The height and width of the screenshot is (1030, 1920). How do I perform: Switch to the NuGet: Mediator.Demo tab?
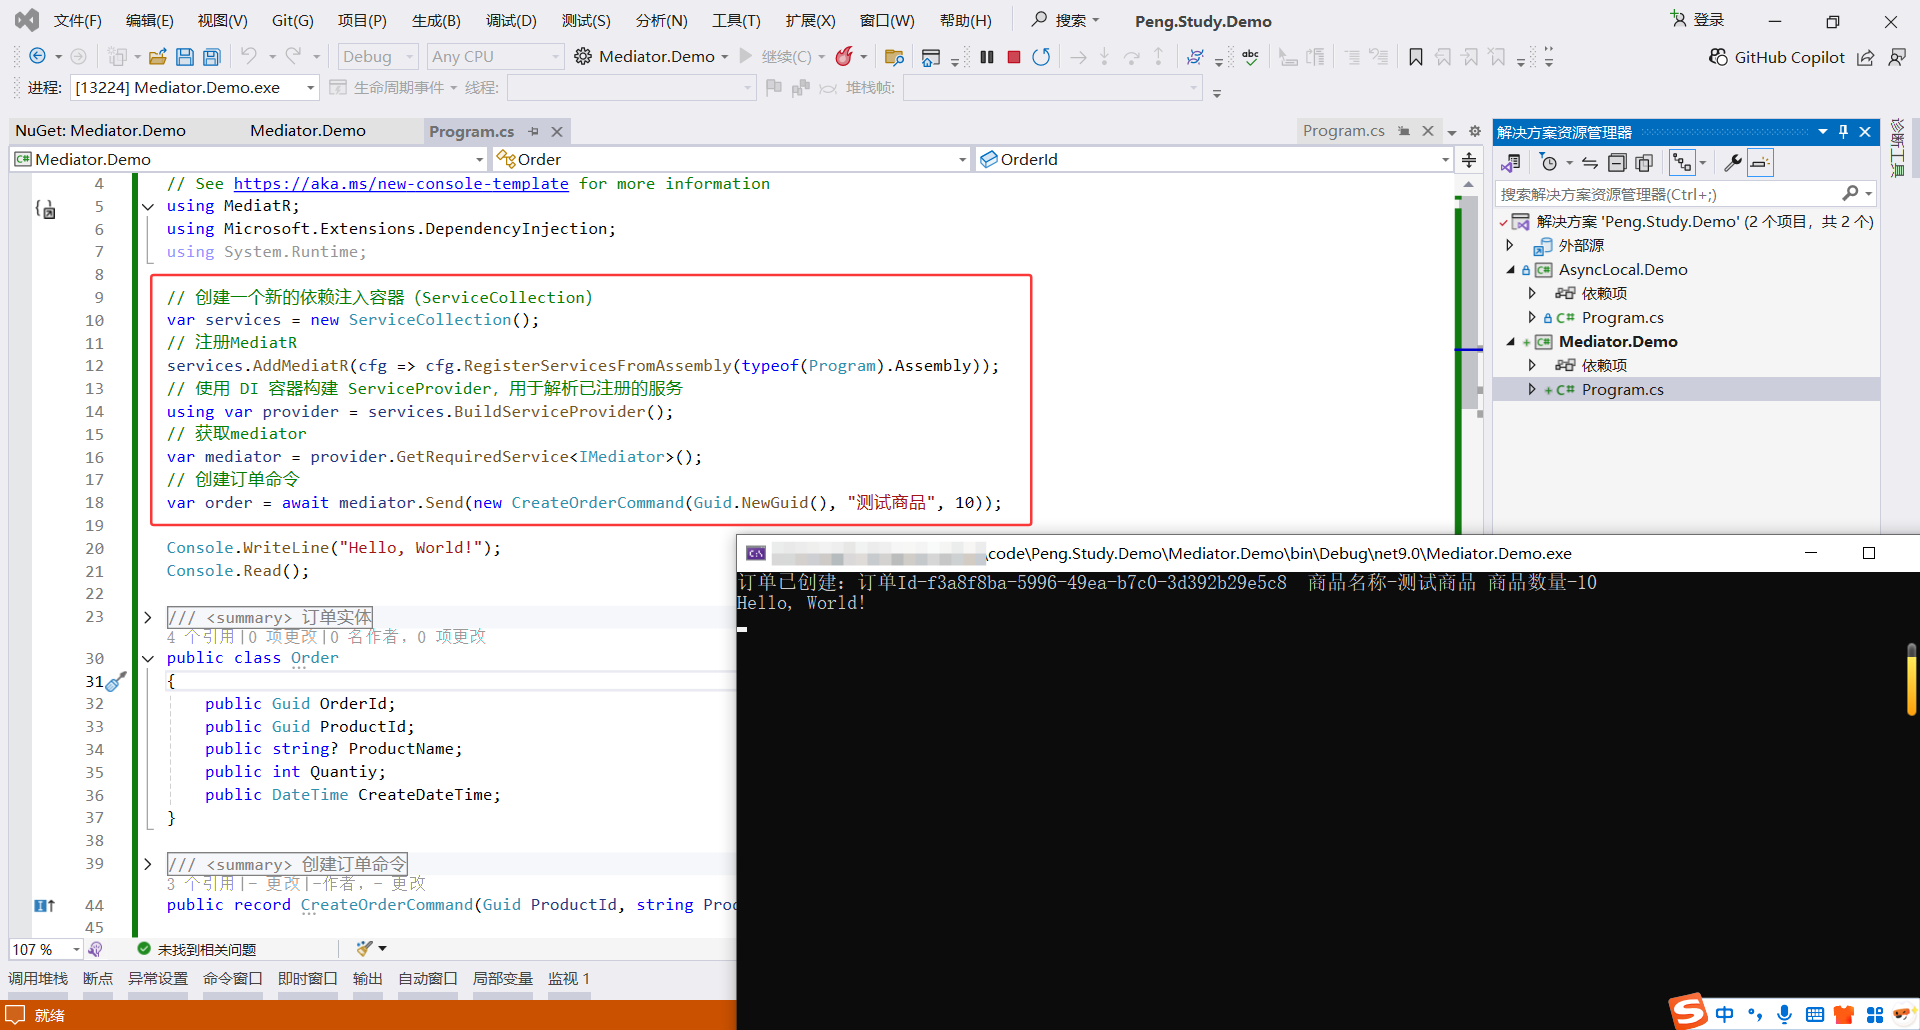point(100,131)
